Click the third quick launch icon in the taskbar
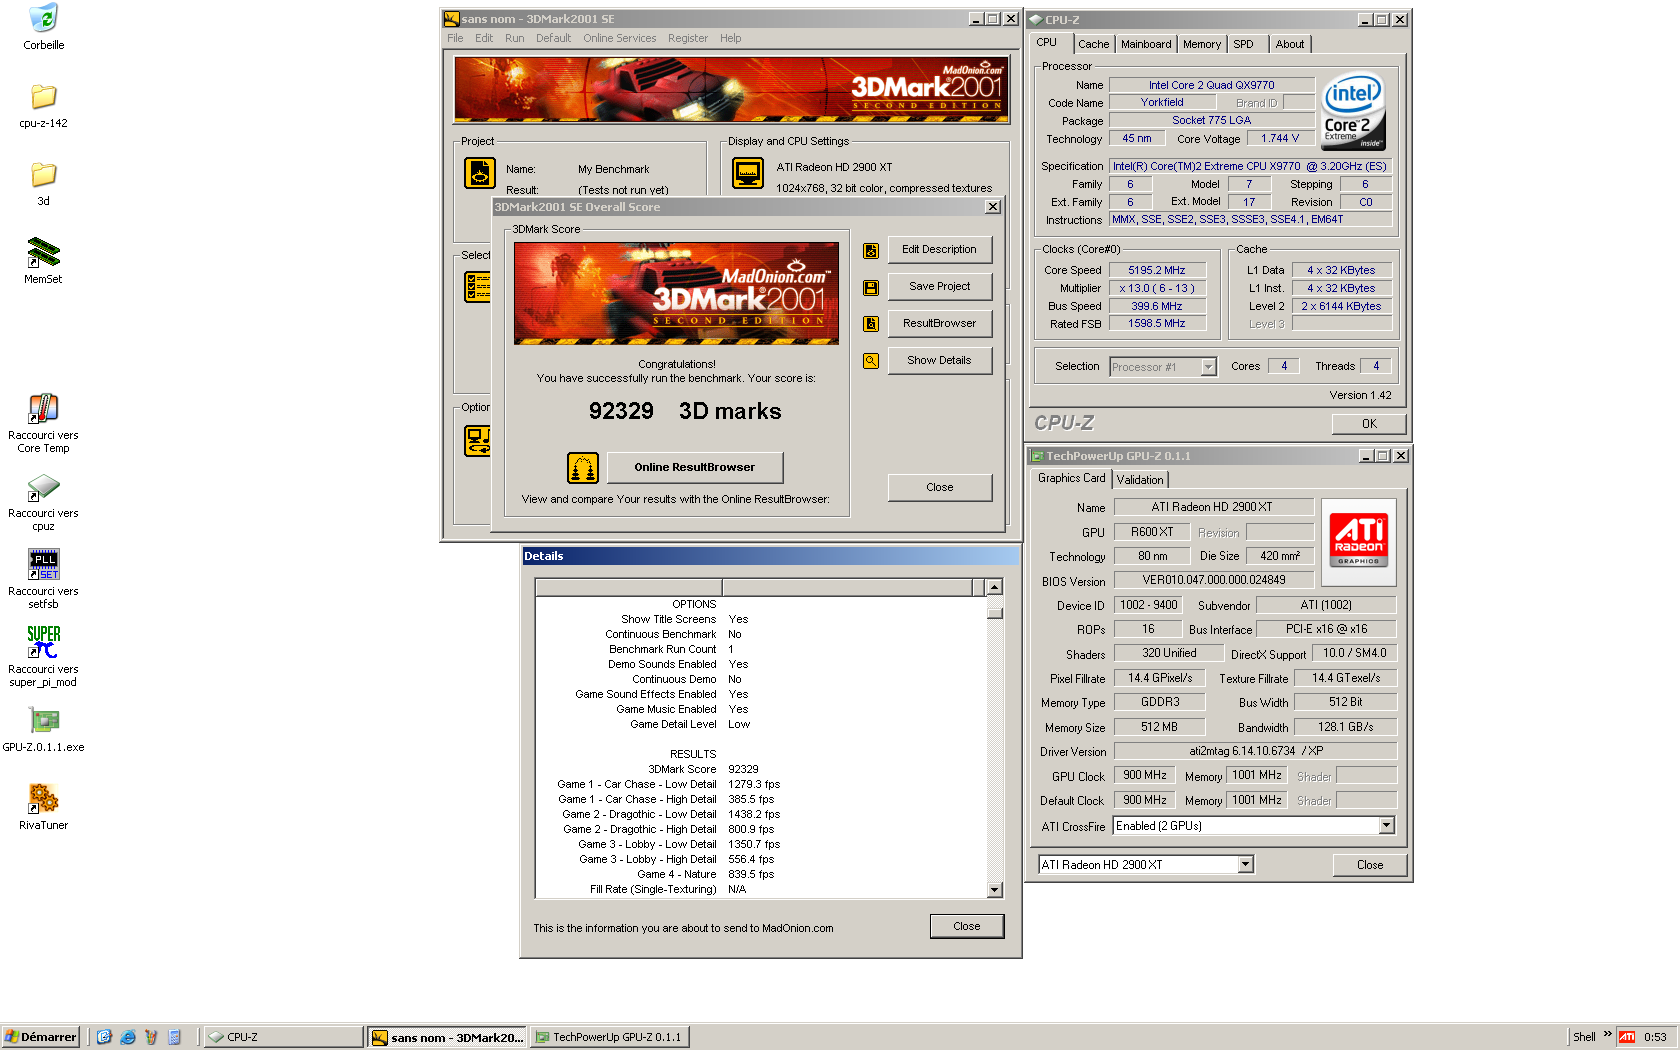This screenshot has width=1680, height=1050. tap(151, 1037)
